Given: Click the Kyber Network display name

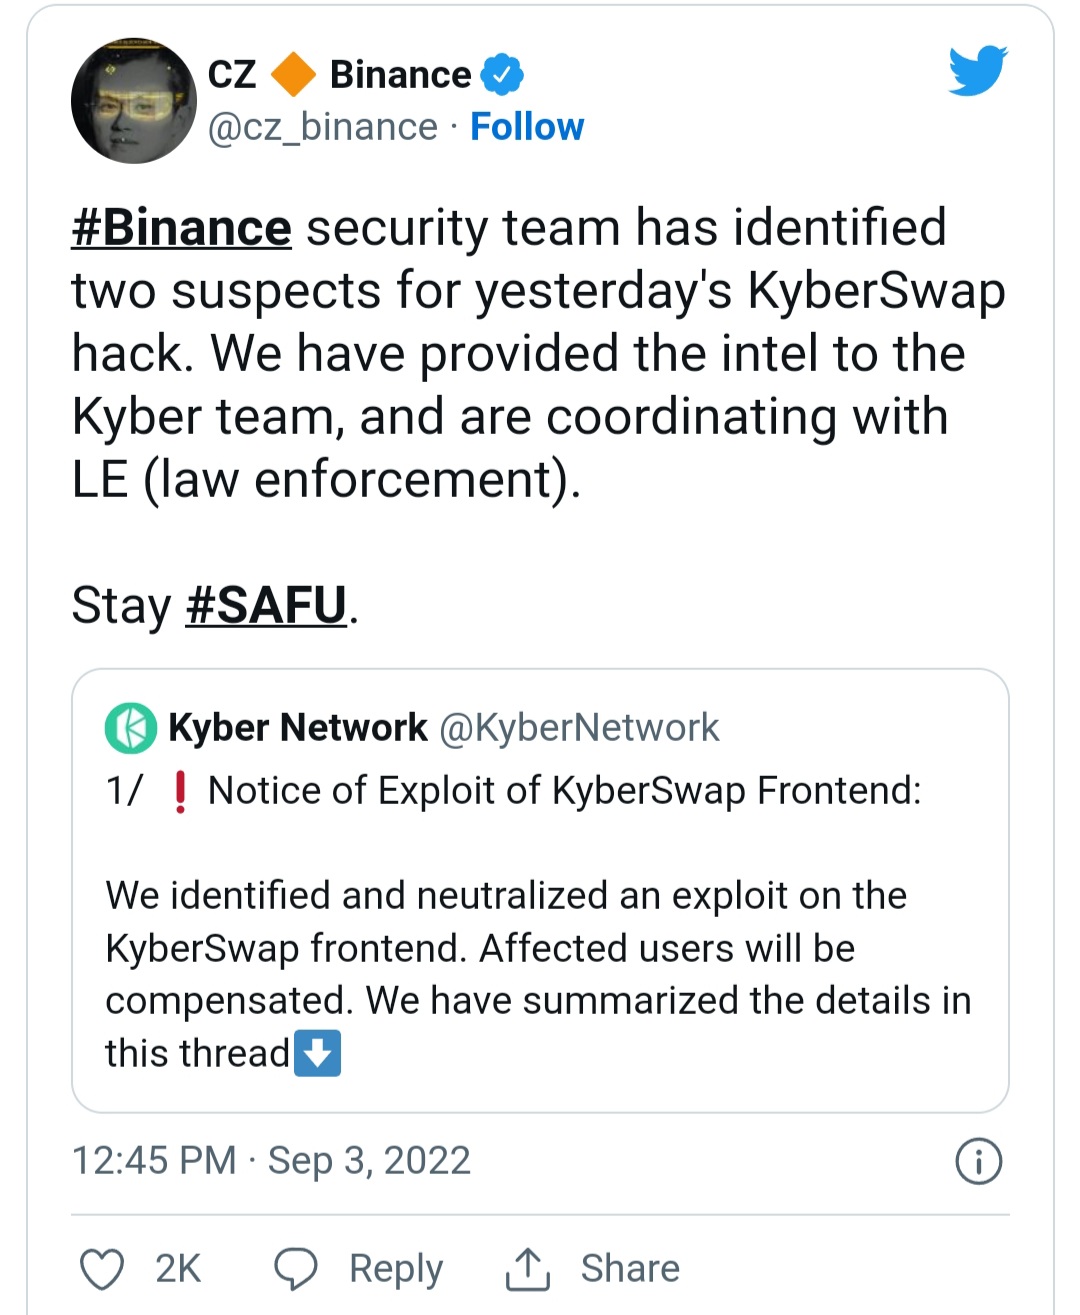Looking at the screenshot, I should pos(298,728).
